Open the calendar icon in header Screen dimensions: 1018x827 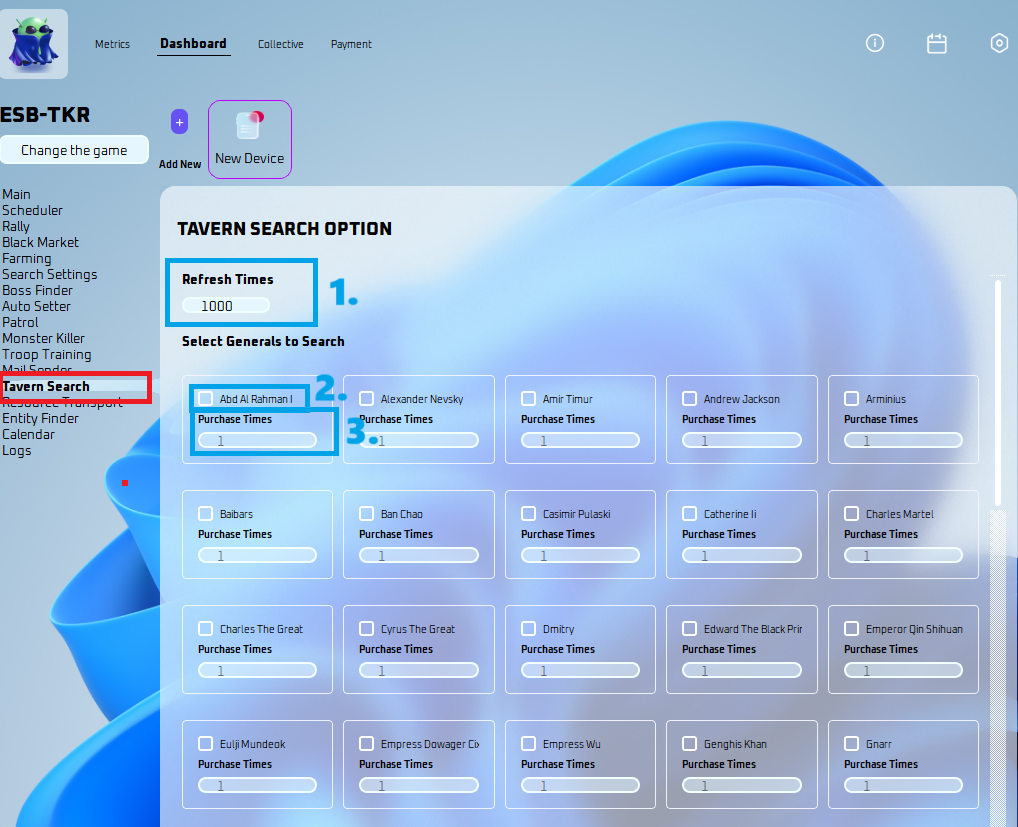coord(936,43)
